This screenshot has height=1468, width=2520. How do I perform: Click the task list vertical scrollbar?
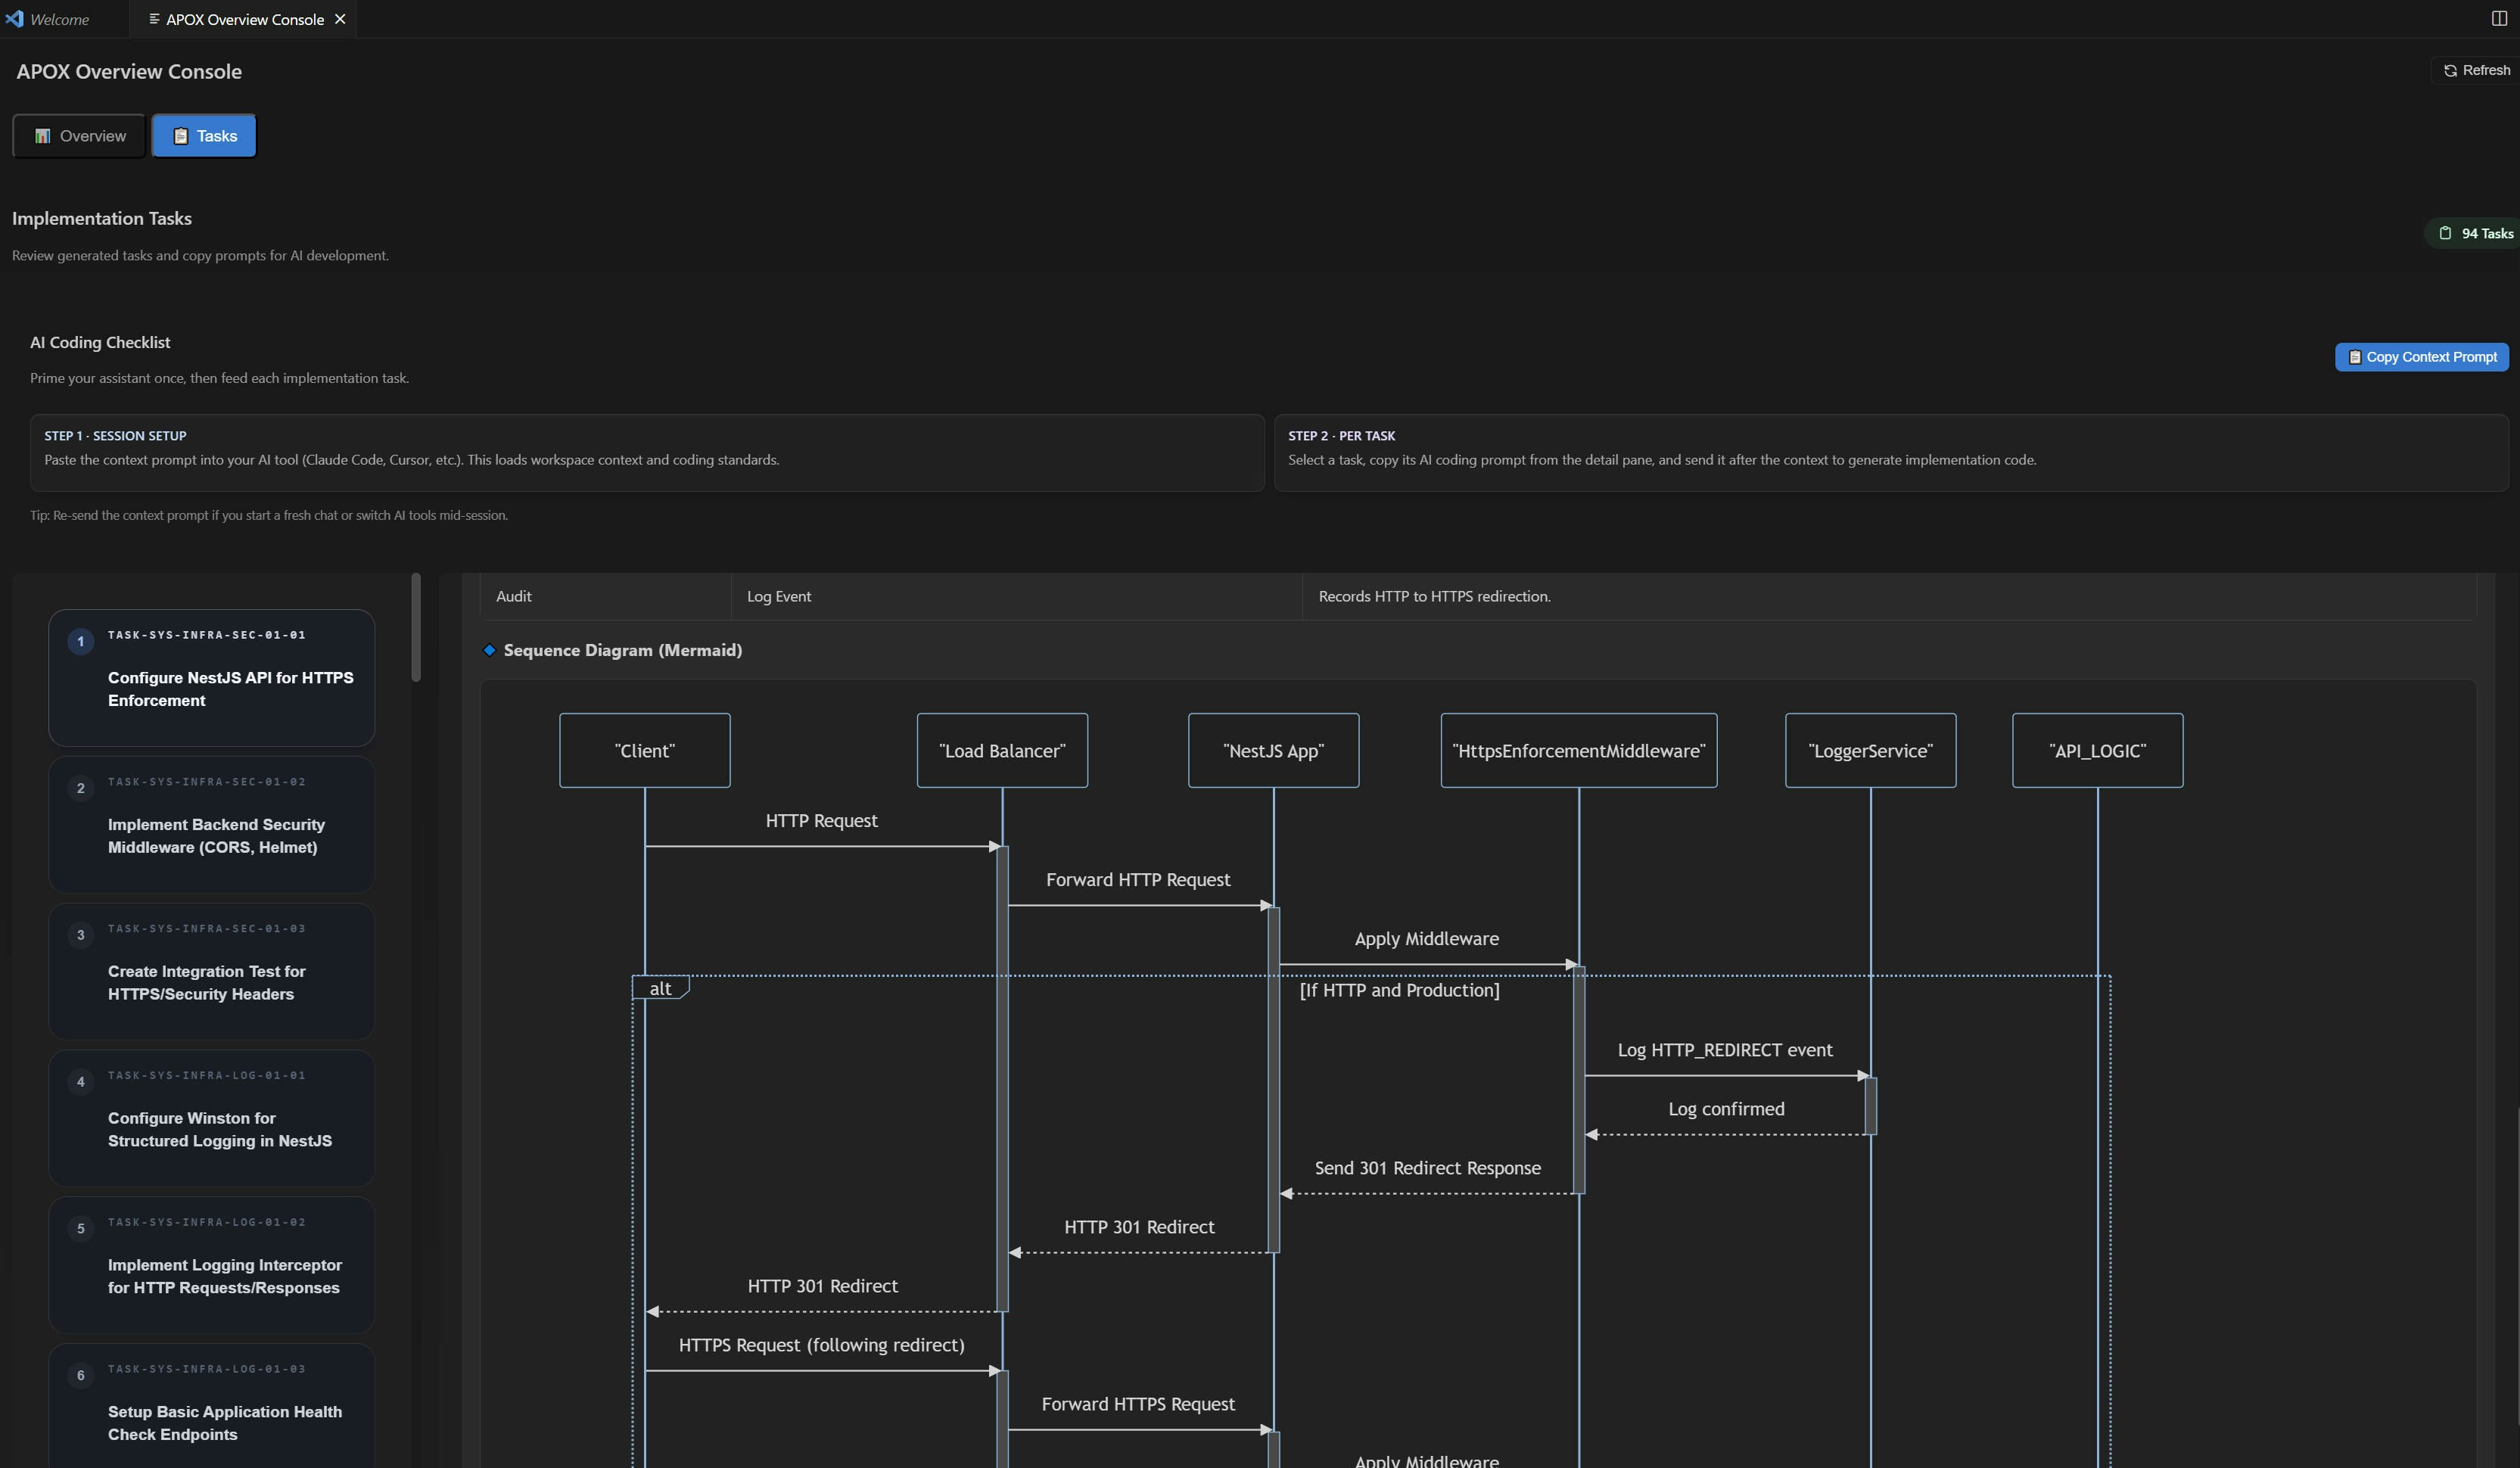[x=416, y=628]
